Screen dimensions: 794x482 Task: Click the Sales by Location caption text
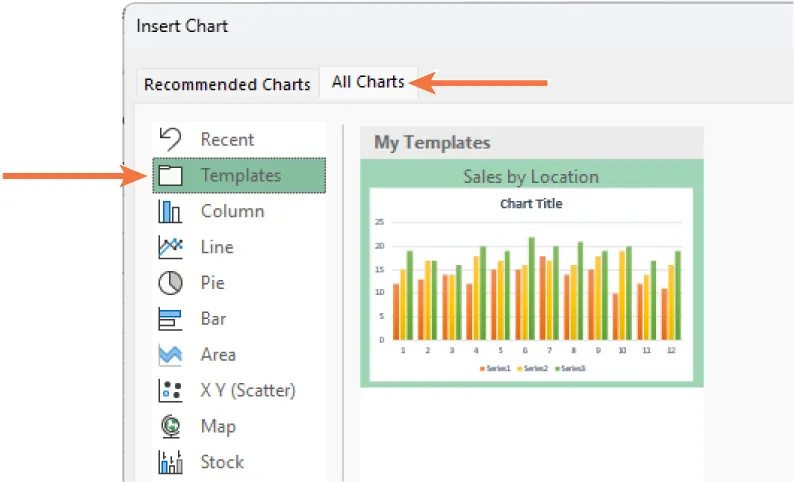point(531,177)
